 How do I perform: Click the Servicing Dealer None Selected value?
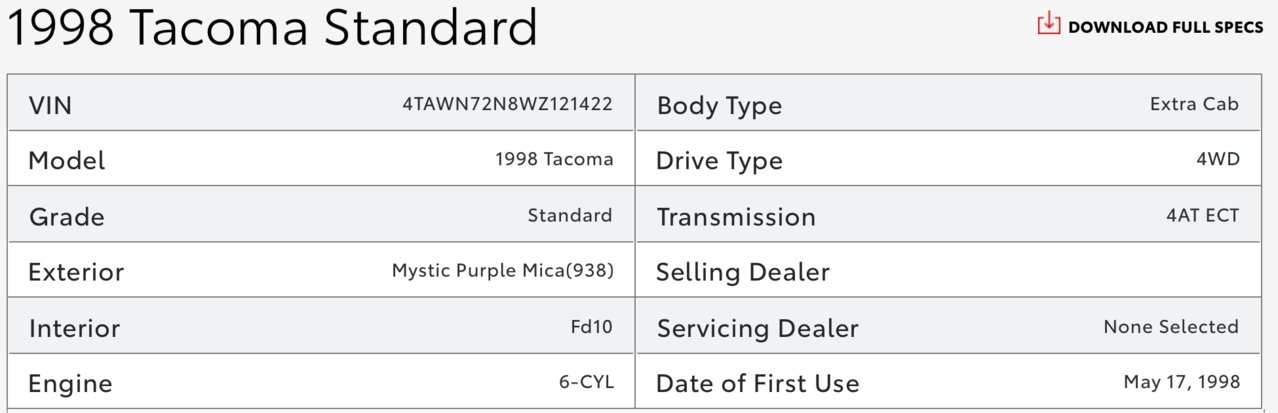click(x=1171, y=326)
